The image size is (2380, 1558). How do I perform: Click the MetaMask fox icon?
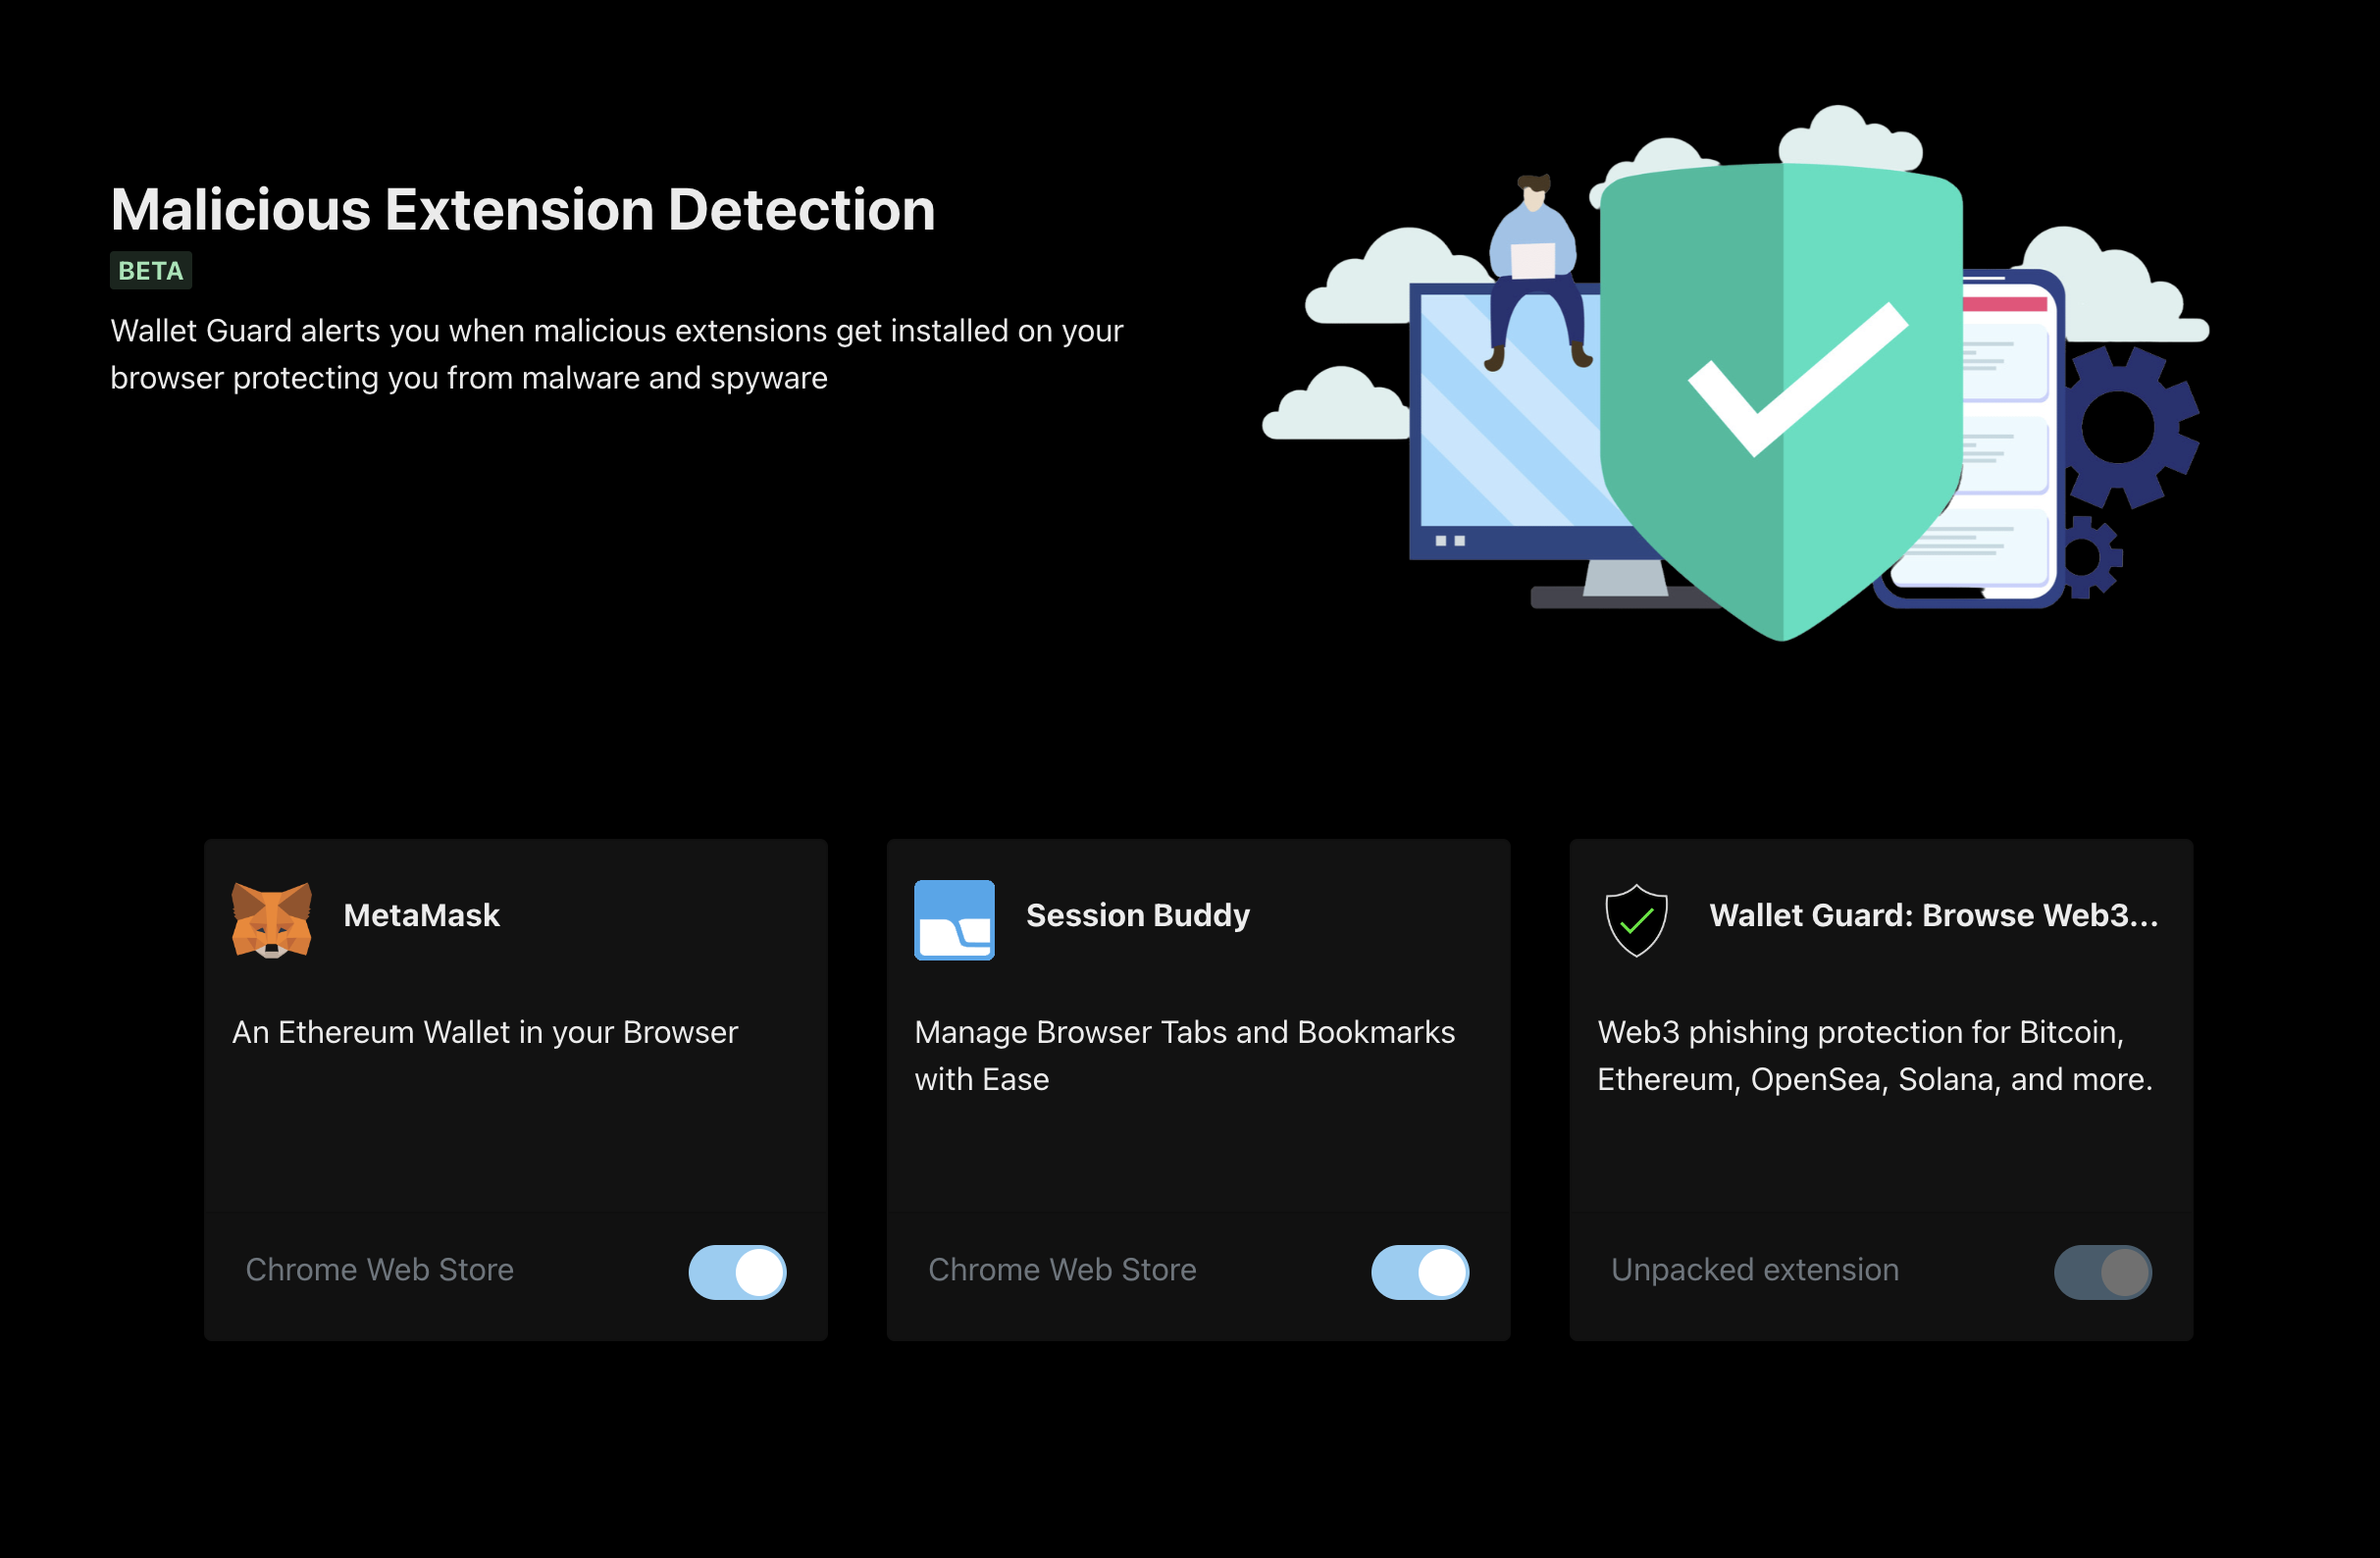click(x=271, y=920)
